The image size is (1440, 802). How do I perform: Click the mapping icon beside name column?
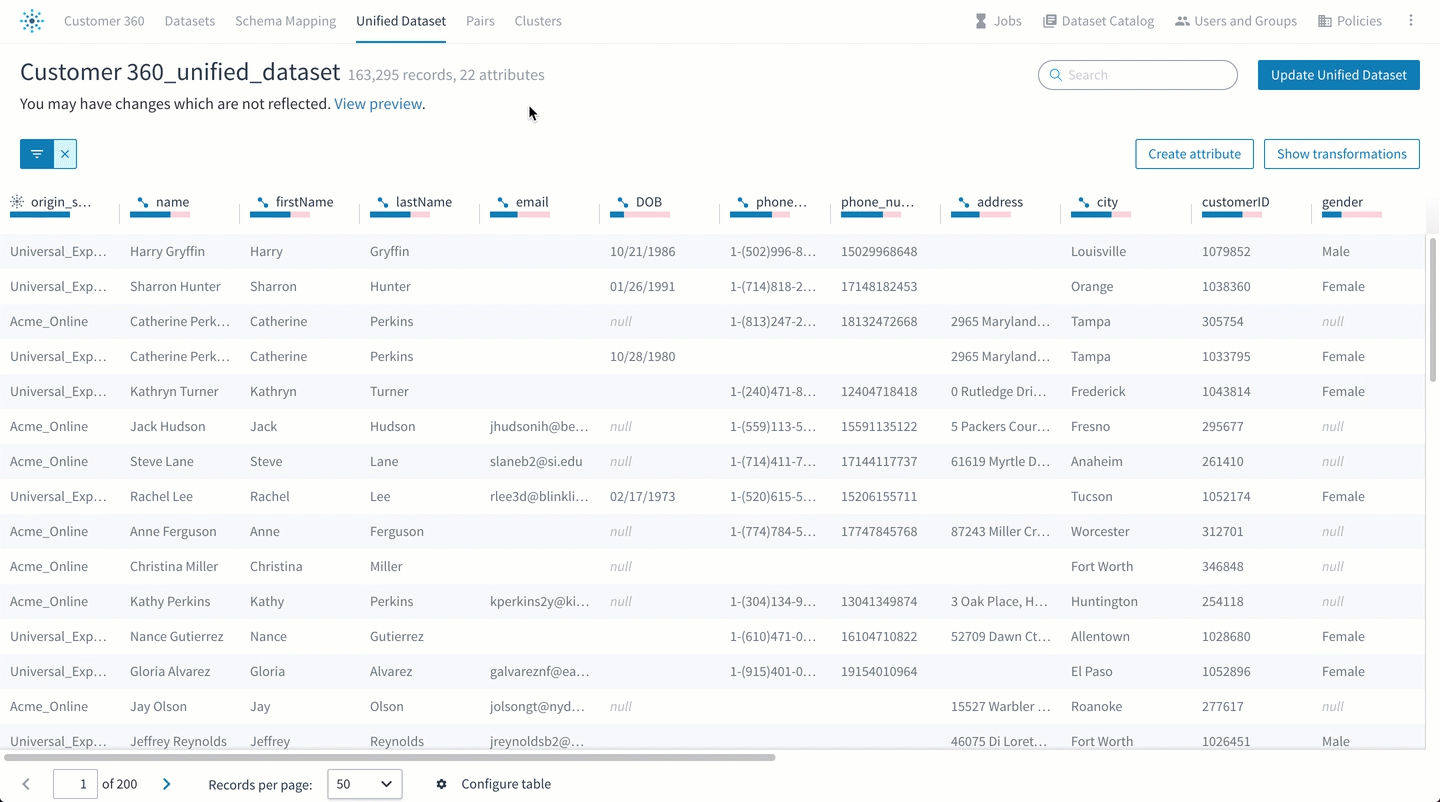[143, 202]
